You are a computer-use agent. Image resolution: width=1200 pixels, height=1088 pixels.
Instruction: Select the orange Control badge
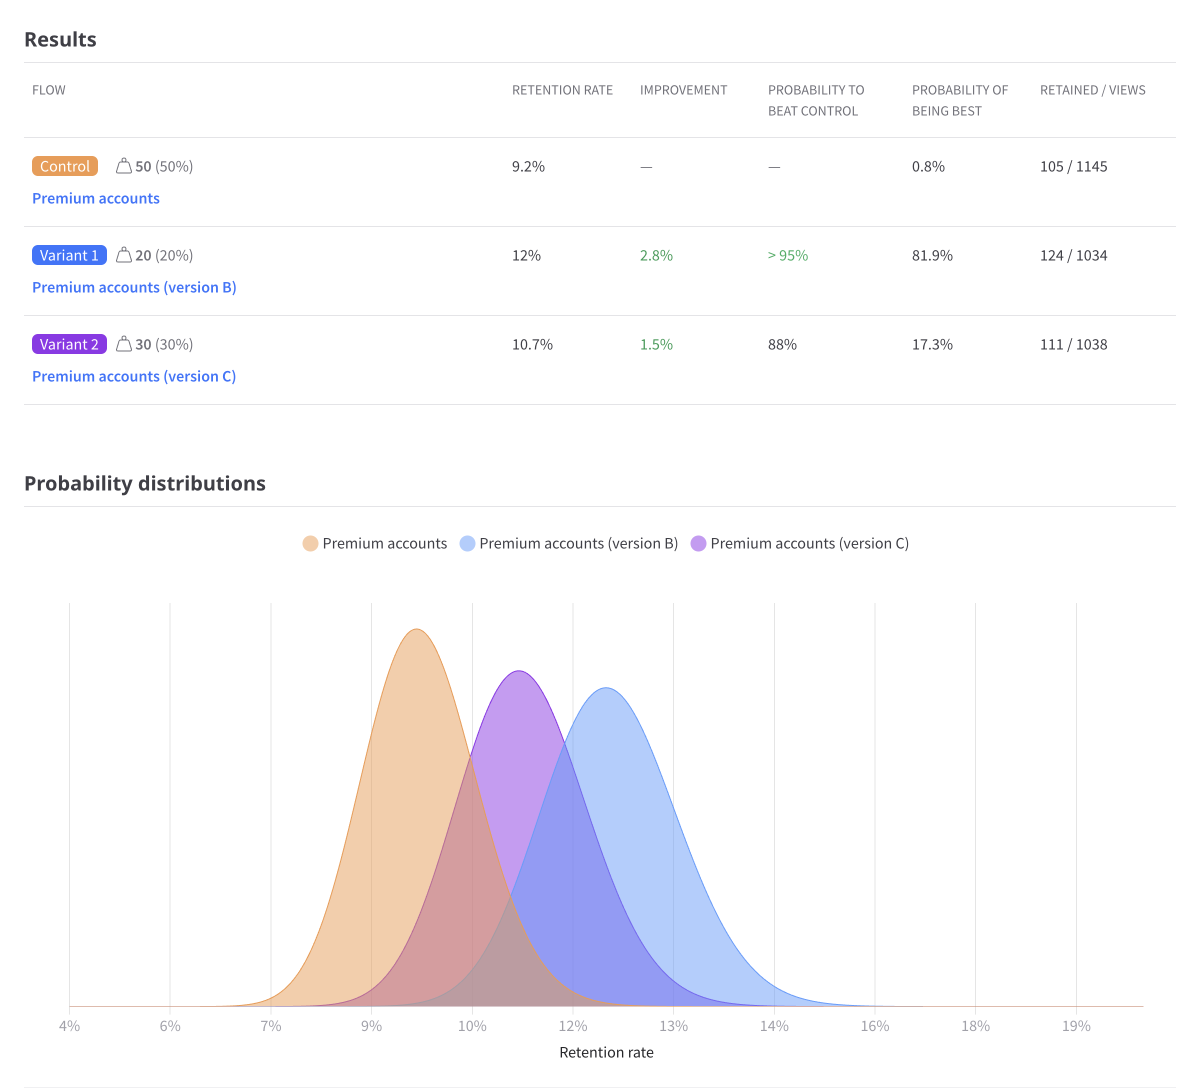pos(64,166)
